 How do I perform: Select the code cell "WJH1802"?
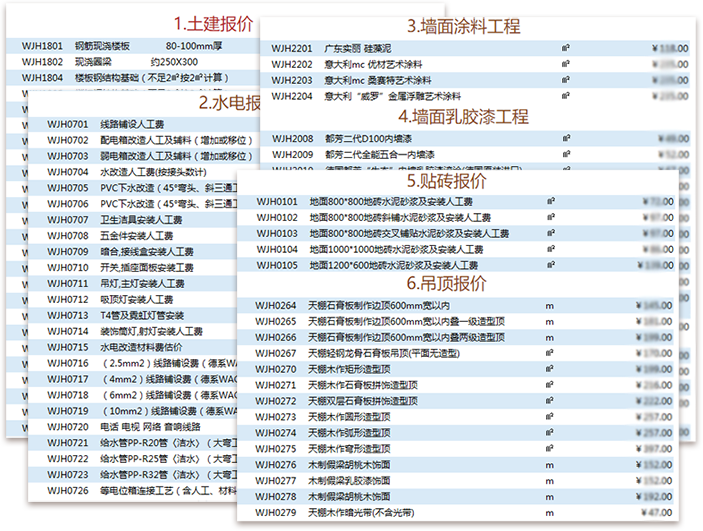point(42,62)
